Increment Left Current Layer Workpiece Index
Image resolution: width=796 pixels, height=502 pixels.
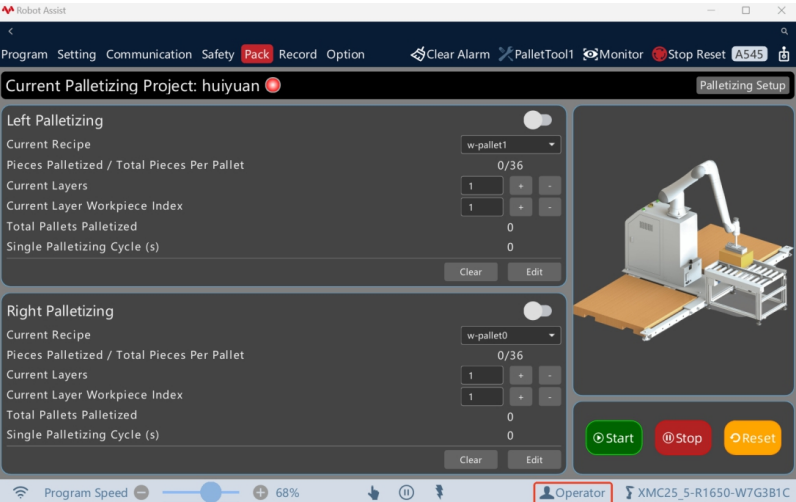(x=521, y=207)
